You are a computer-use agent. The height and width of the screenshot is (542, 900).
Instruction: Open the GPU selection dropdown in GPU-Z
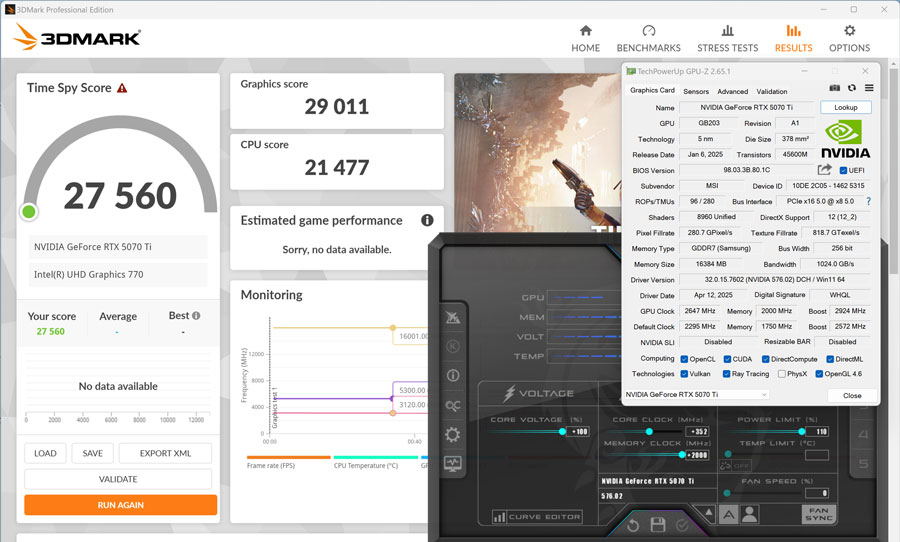click(x=696, y=394)
